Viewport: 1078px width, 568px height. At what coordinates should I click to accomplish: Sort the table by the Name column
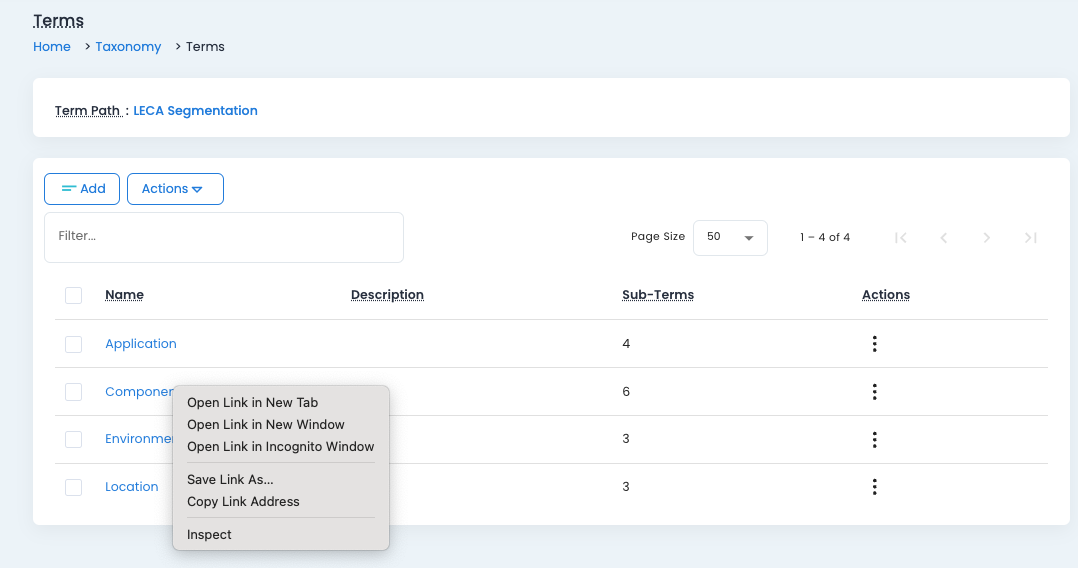click(x=124, y=295)
